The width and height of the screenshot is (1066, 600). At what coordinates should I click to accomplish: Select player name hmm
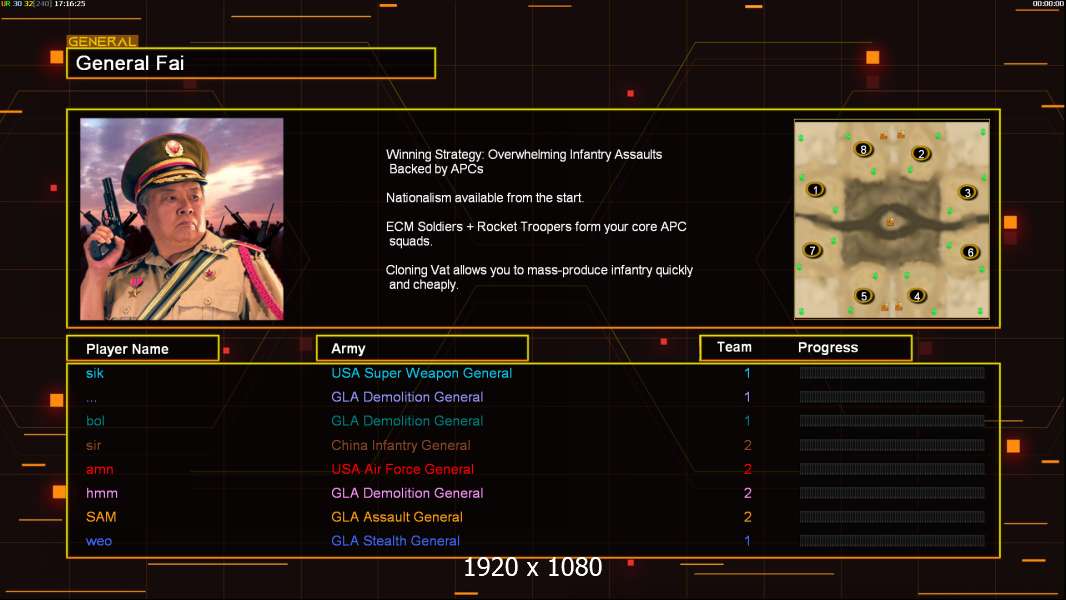pyautogui.click(x=101, y=493)
